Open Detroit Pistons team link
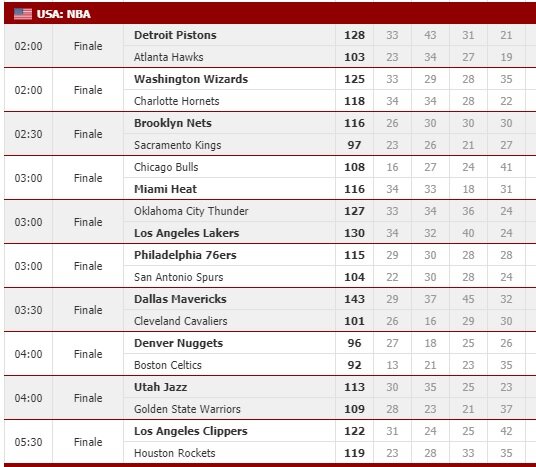 coord(175,35)
